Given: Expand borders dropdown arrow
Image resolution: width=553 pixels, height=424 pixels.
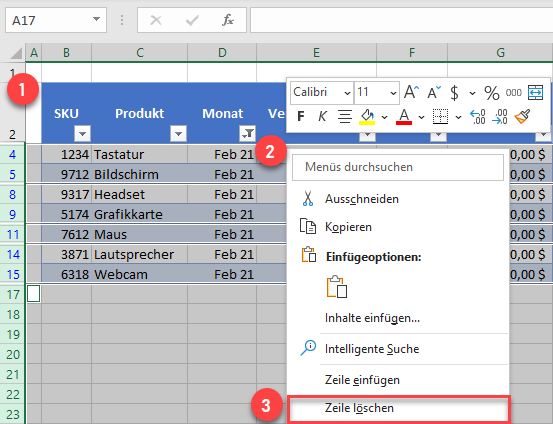Looking at the screenshot, I should pyautogui.click(x=458, y=117).
